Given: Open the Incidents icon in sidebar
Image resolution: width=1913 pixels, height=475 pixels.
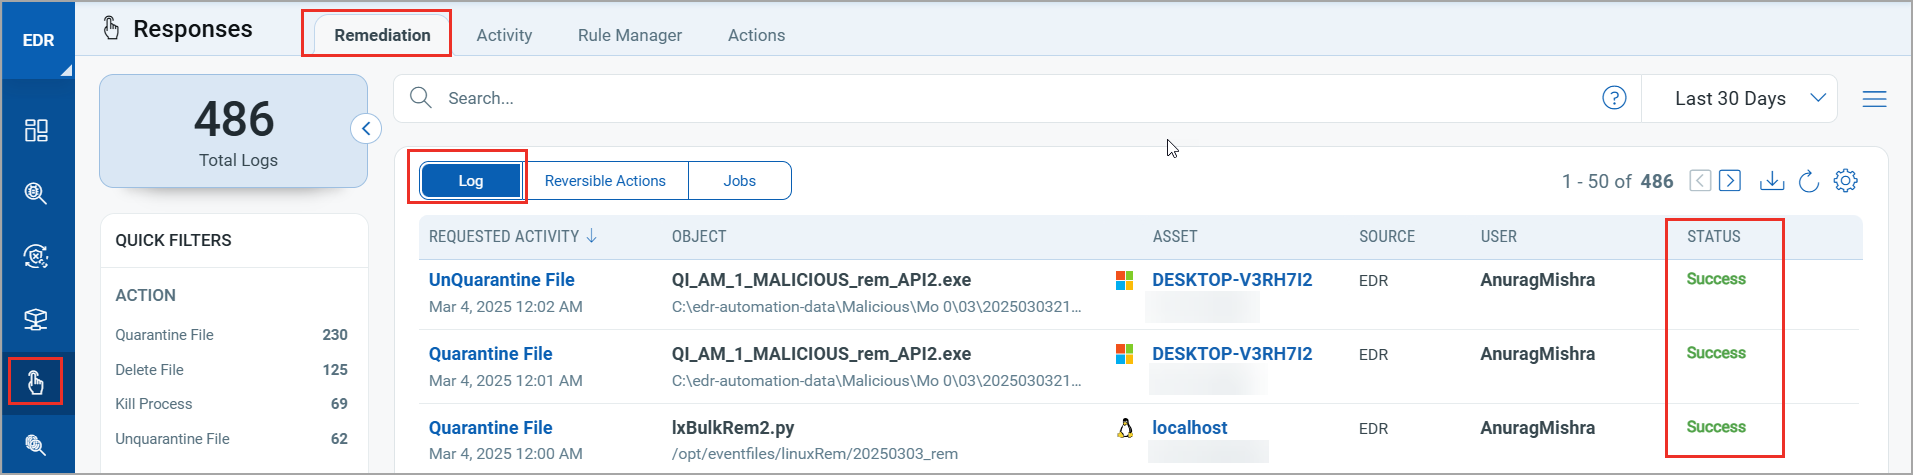Looking at the screenshot, I should point(36,256).
